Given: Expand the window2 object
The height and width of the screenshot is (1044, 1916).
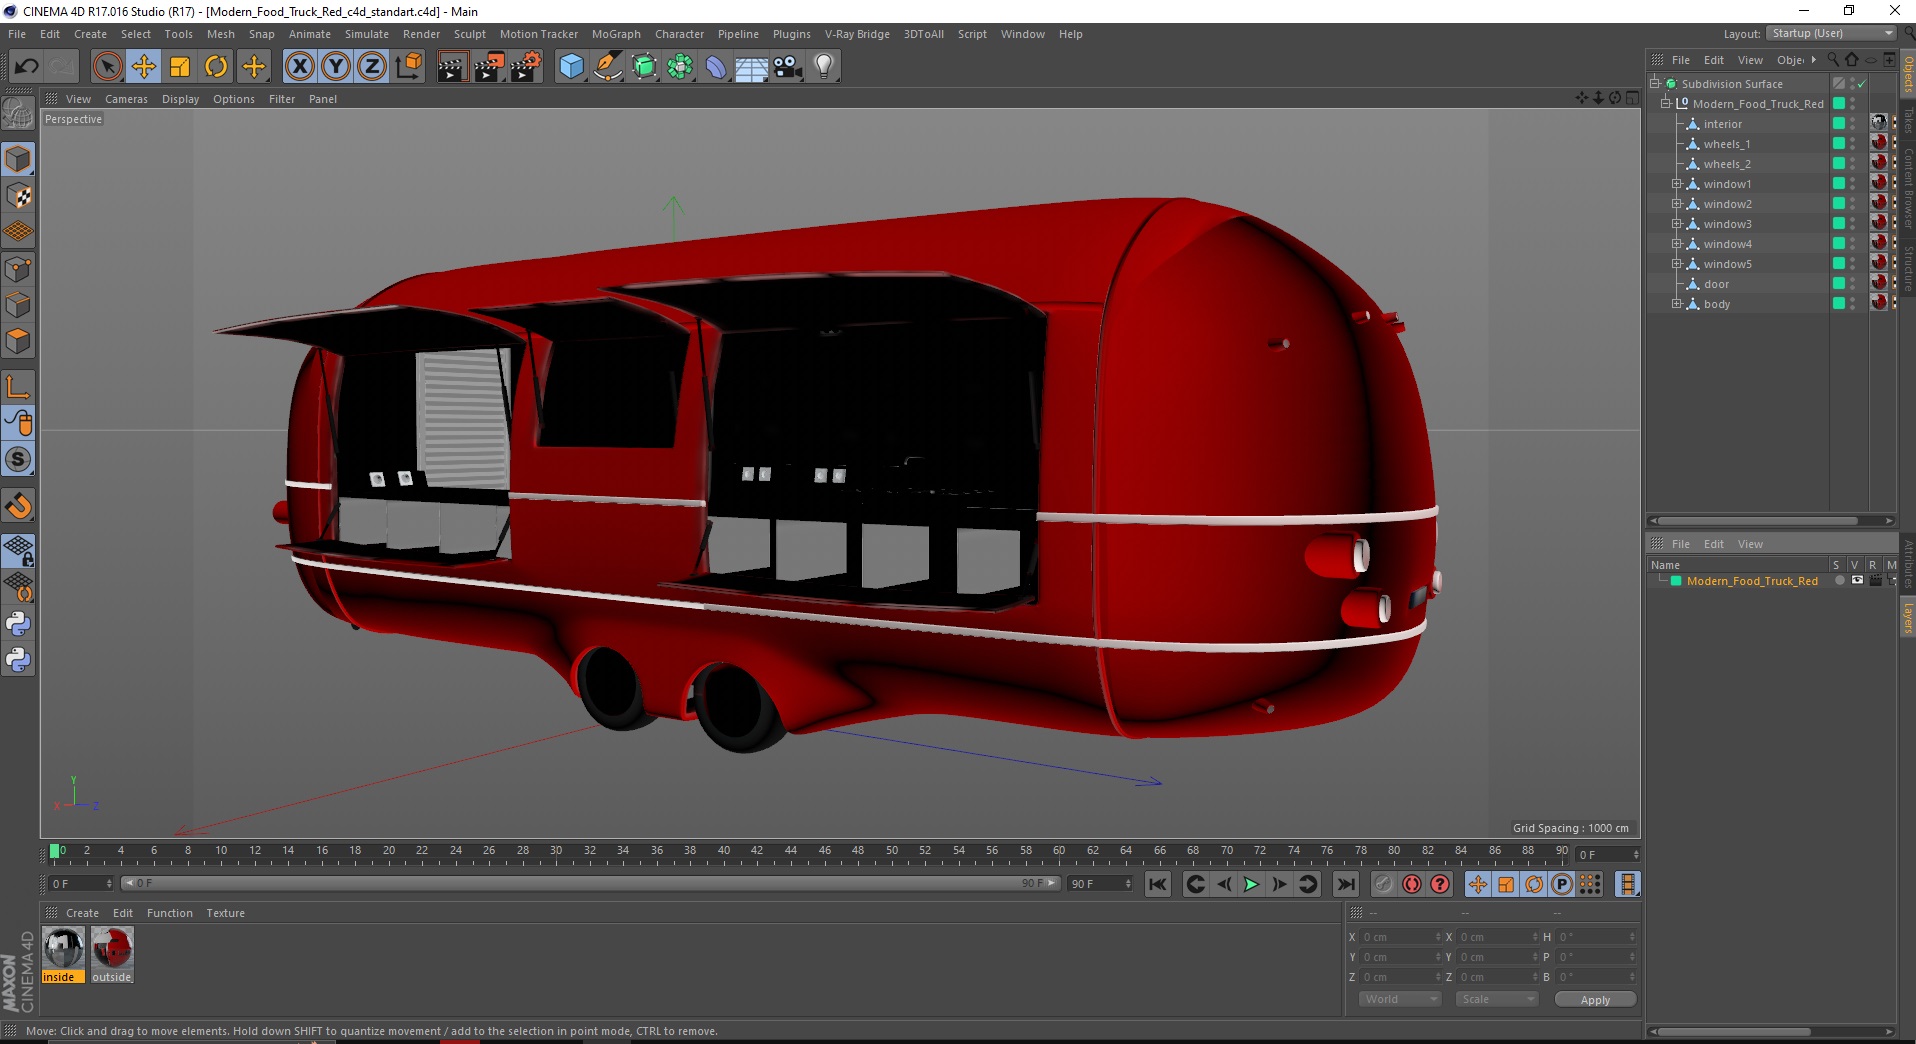Looking at the screenshot, I should (x=1677, y=204).
